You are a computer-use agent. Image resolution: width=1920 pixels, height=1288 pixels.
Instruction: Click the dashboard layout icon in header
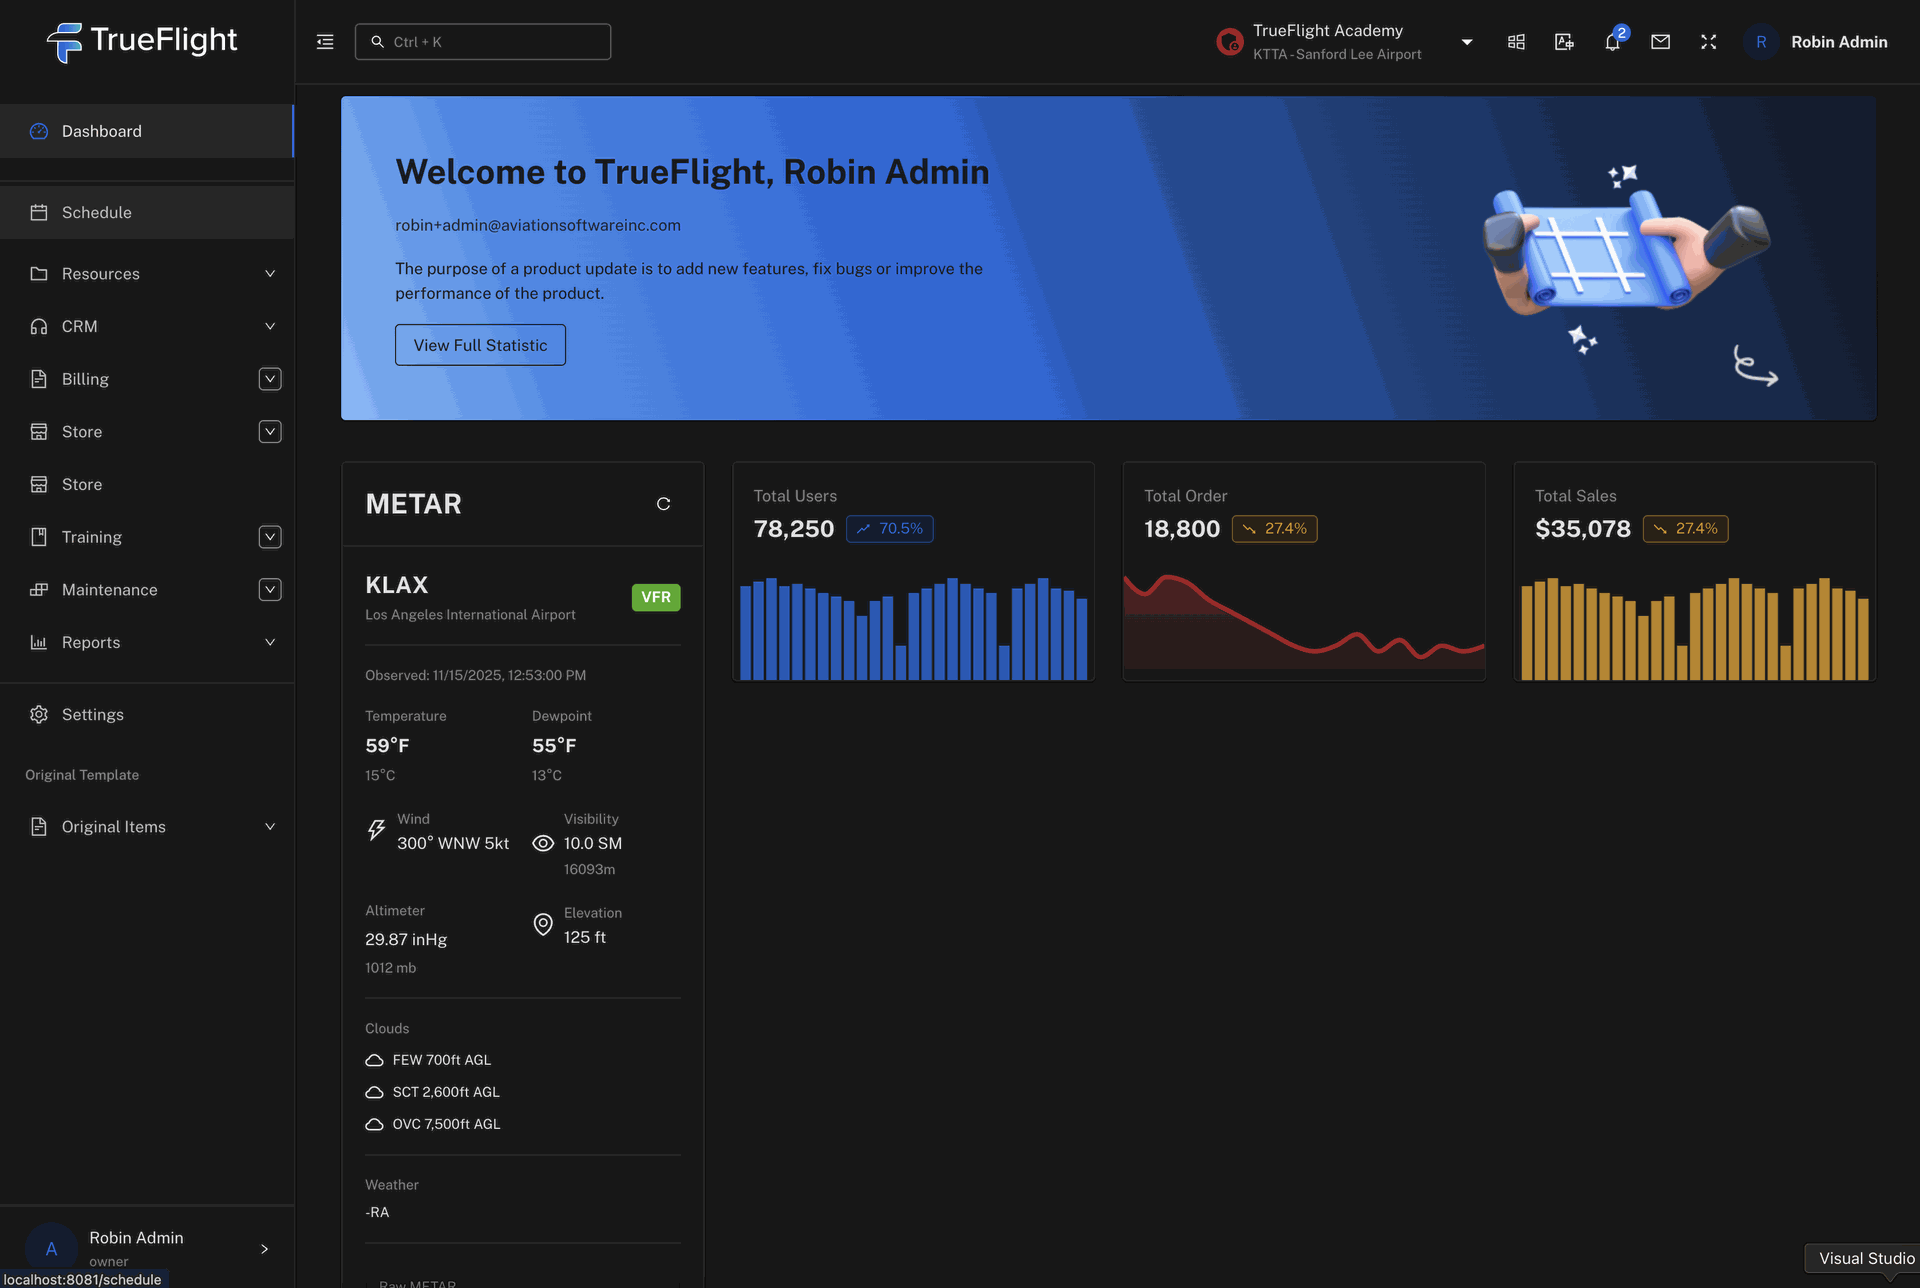point(1516,42)
